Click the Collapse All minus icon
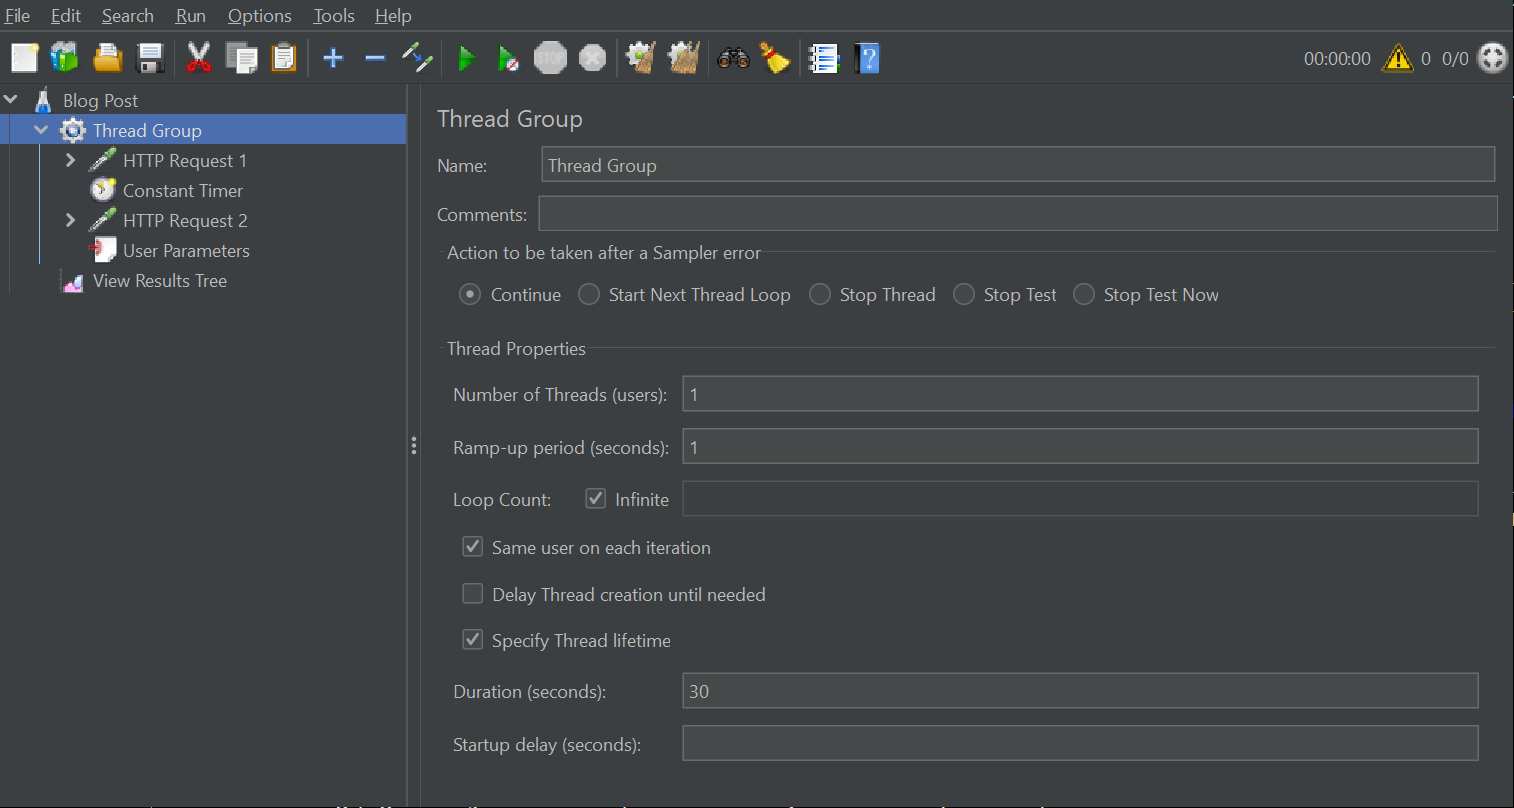 point(375,58)
